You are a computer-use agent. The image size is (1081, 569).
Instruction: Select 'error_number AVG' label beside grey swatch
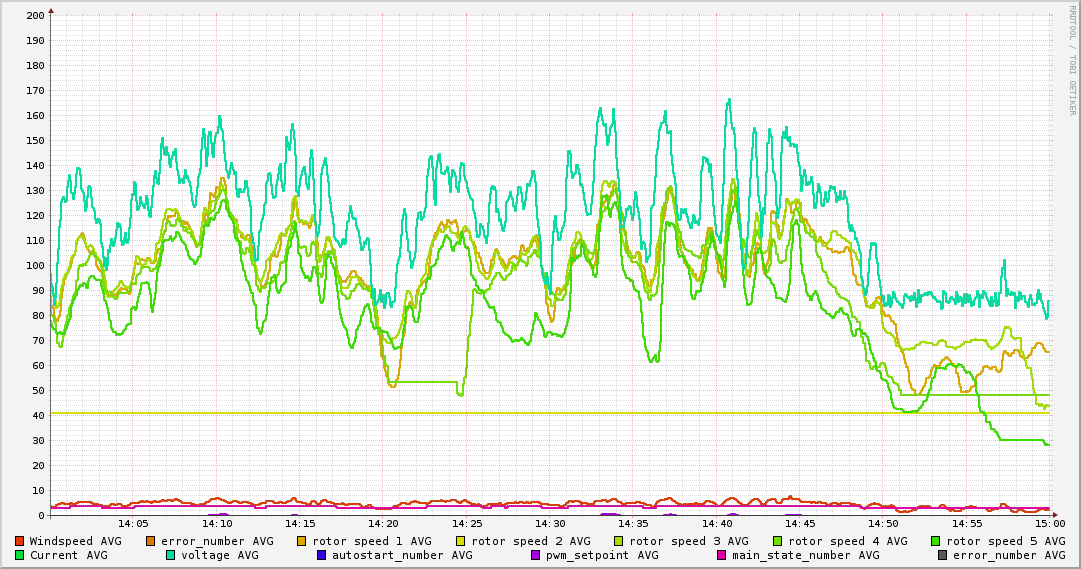1009,556
